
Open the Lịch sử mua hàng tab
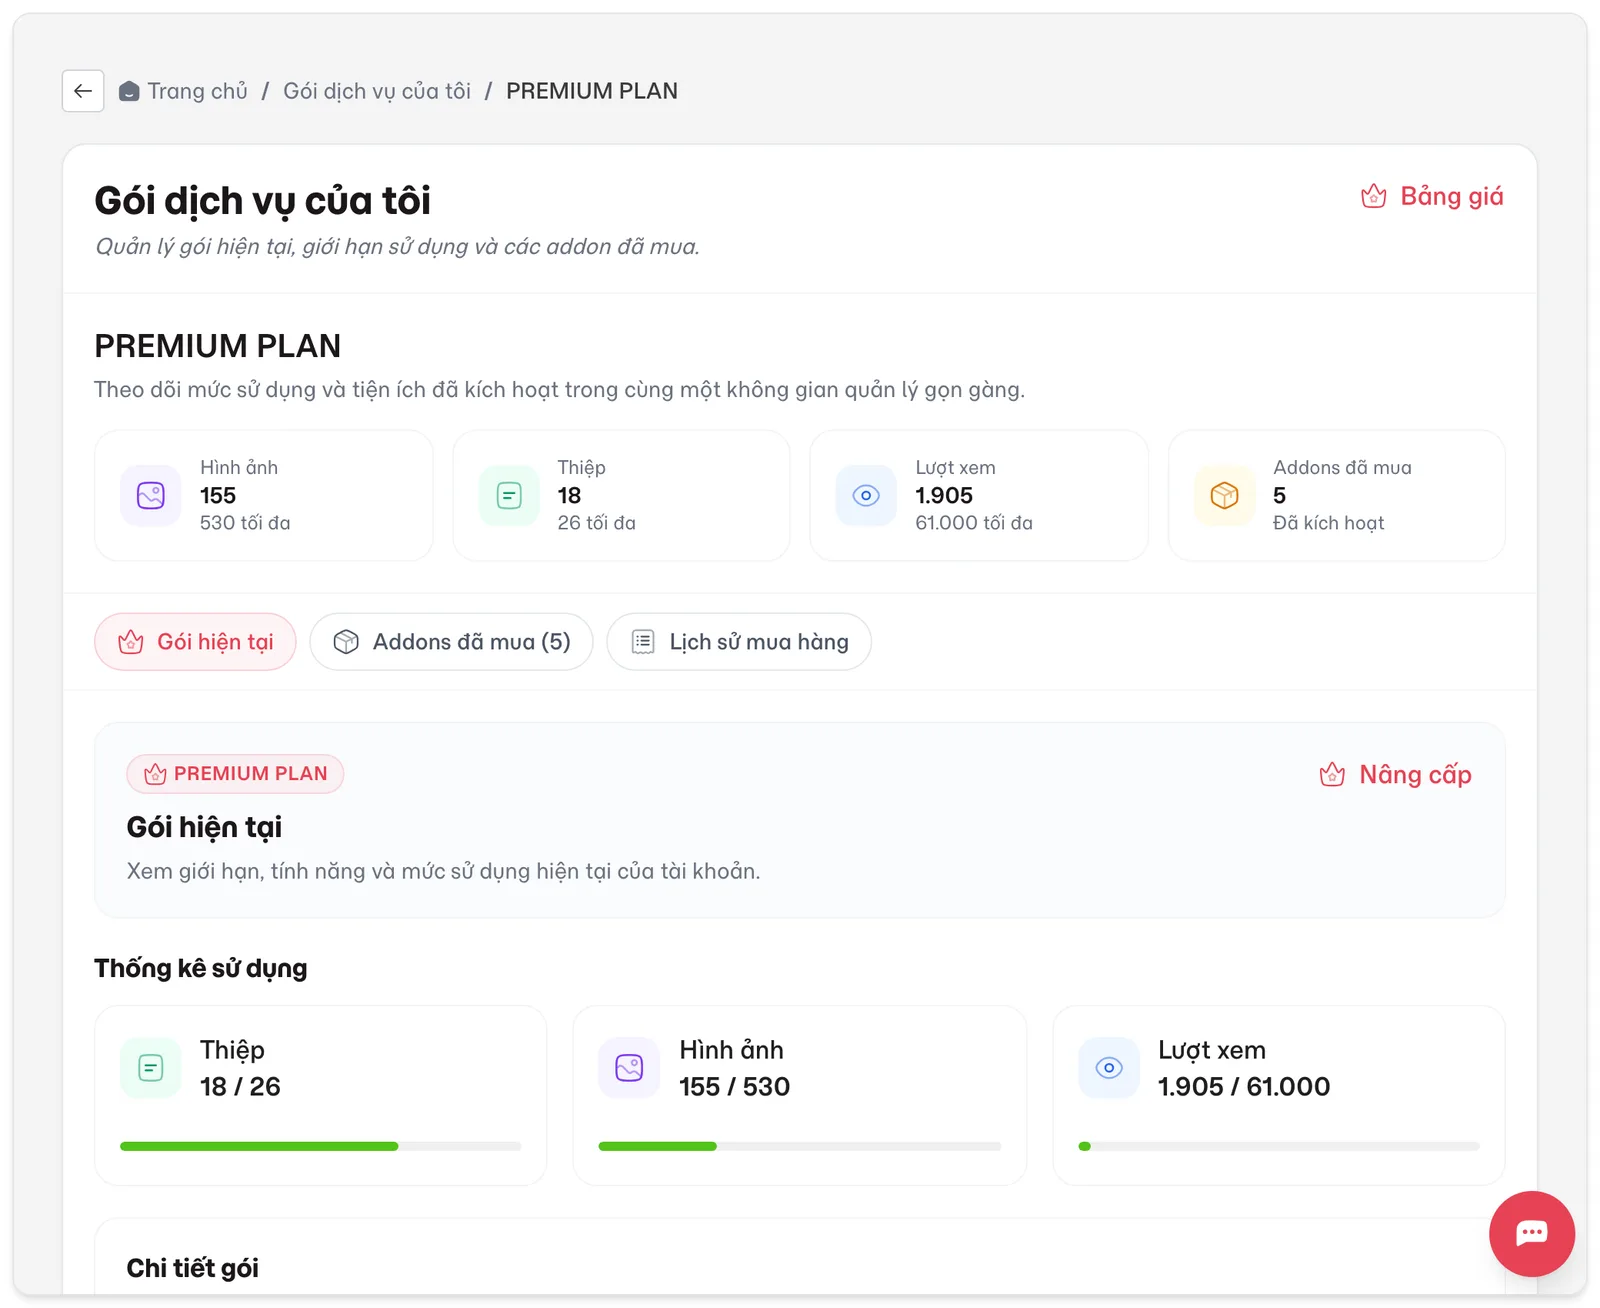pyautogui.click(x=739, y=642)
